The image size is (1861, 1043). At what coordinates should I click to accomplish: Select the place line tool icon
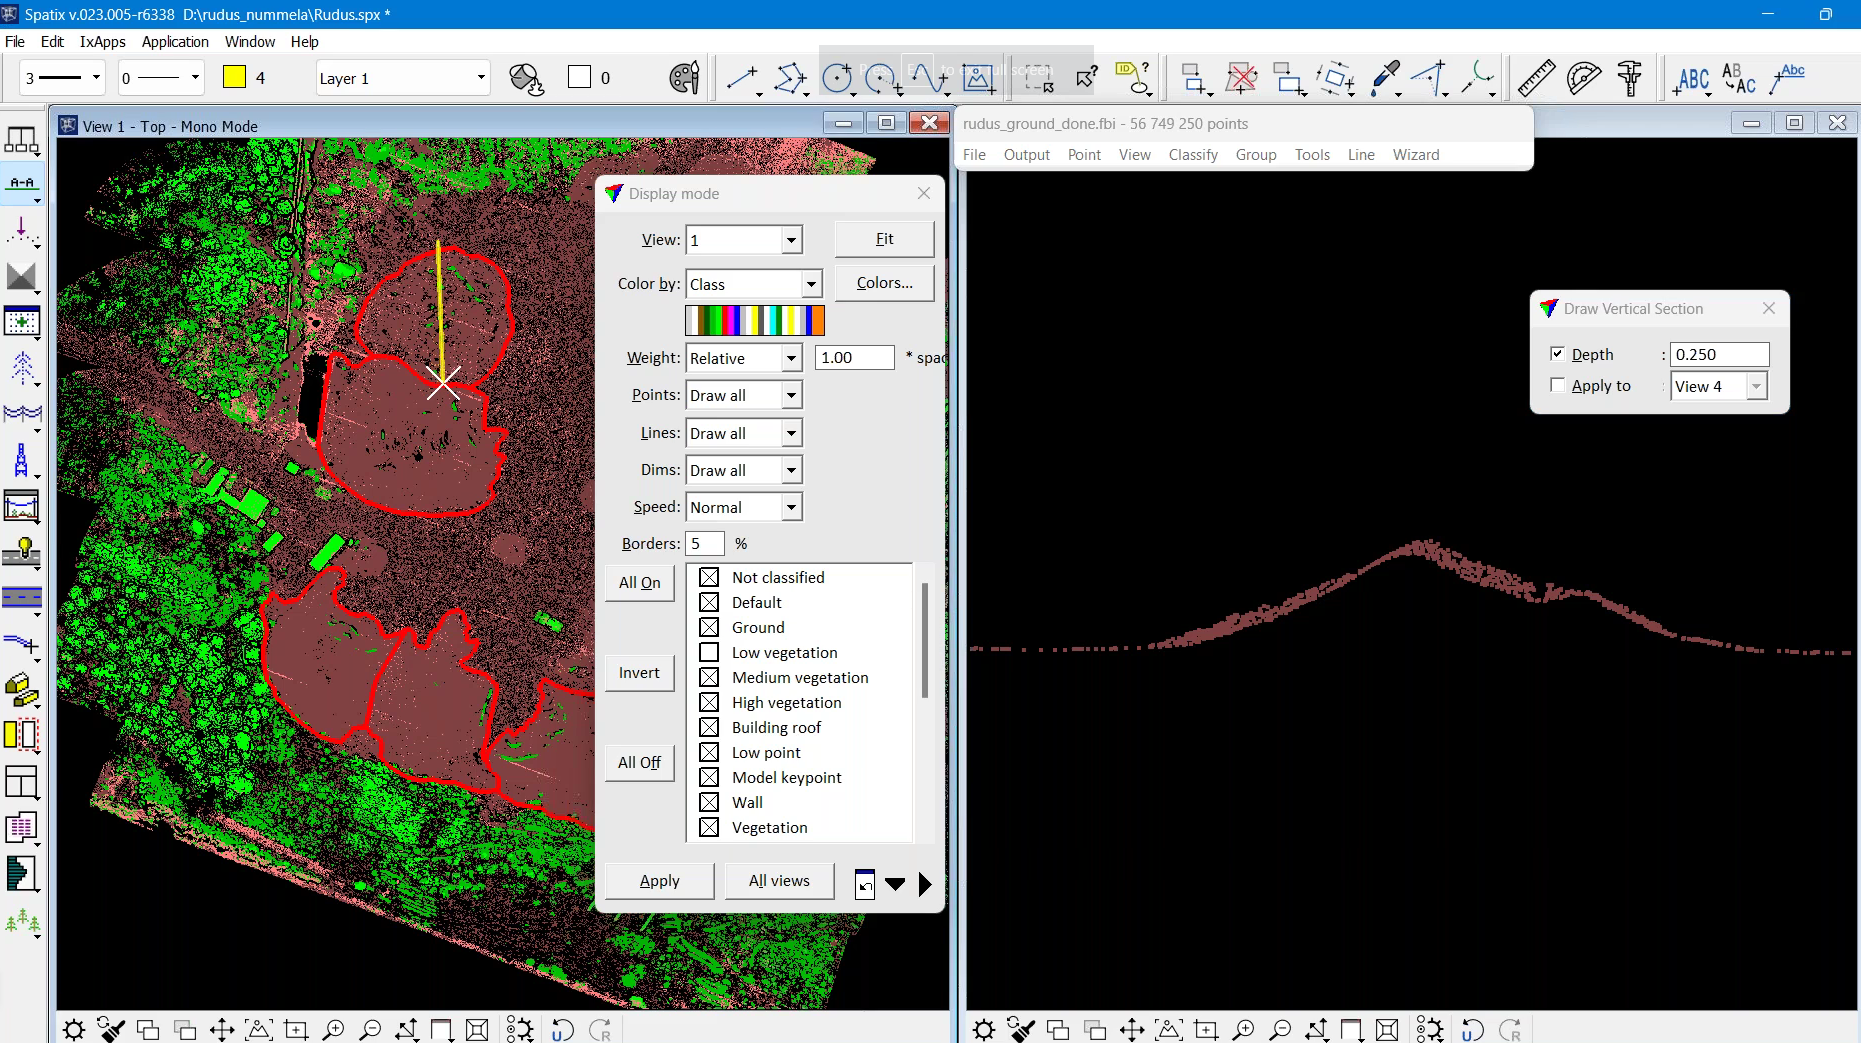741,78
